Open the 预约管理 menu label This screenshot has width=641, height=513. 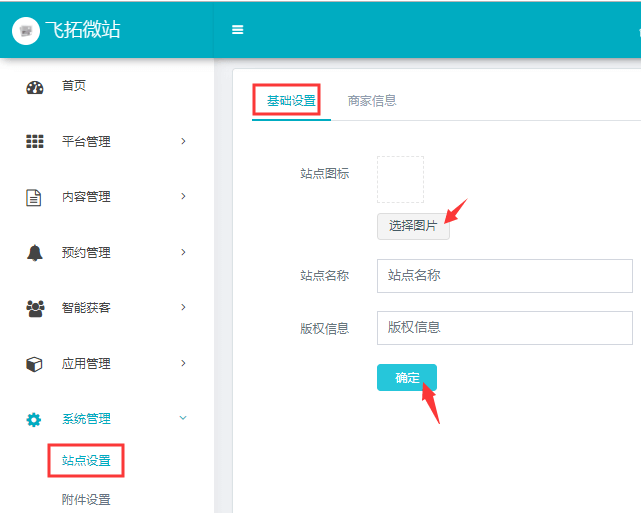86,253
